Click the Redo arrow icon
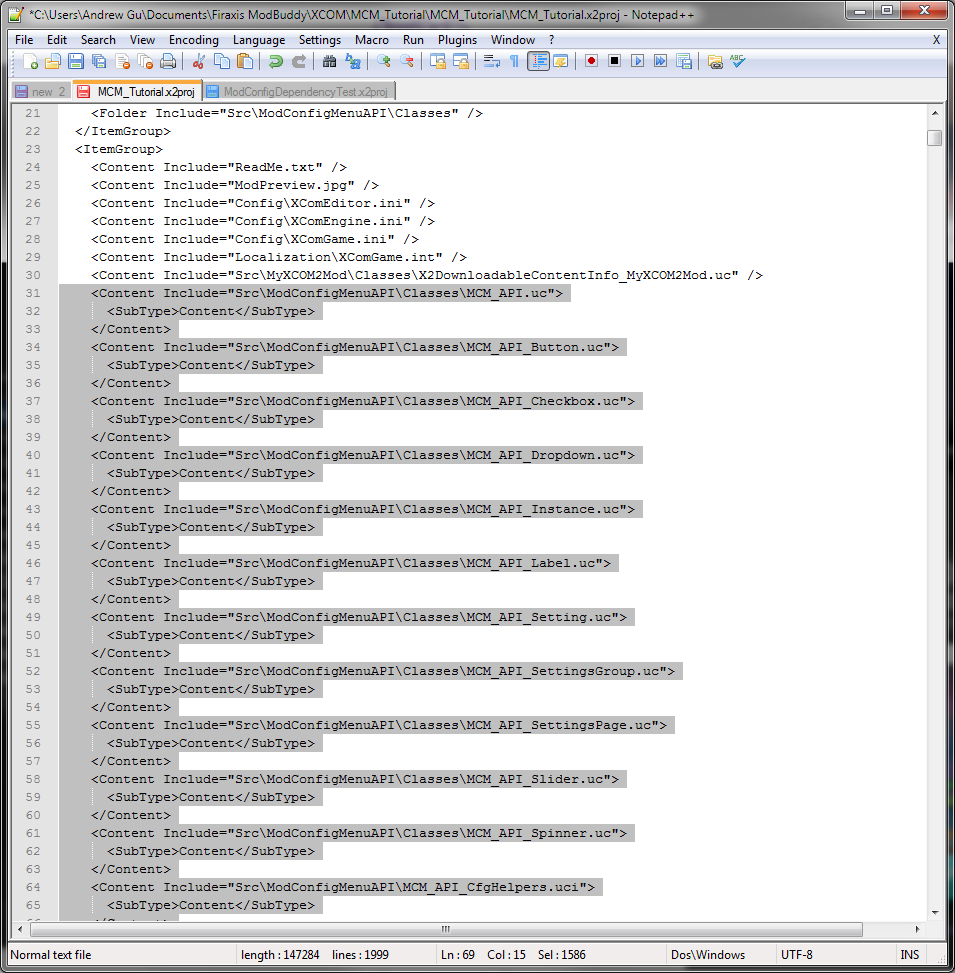The width and height of the screenshot is (955, 973). tap(298, 61)
